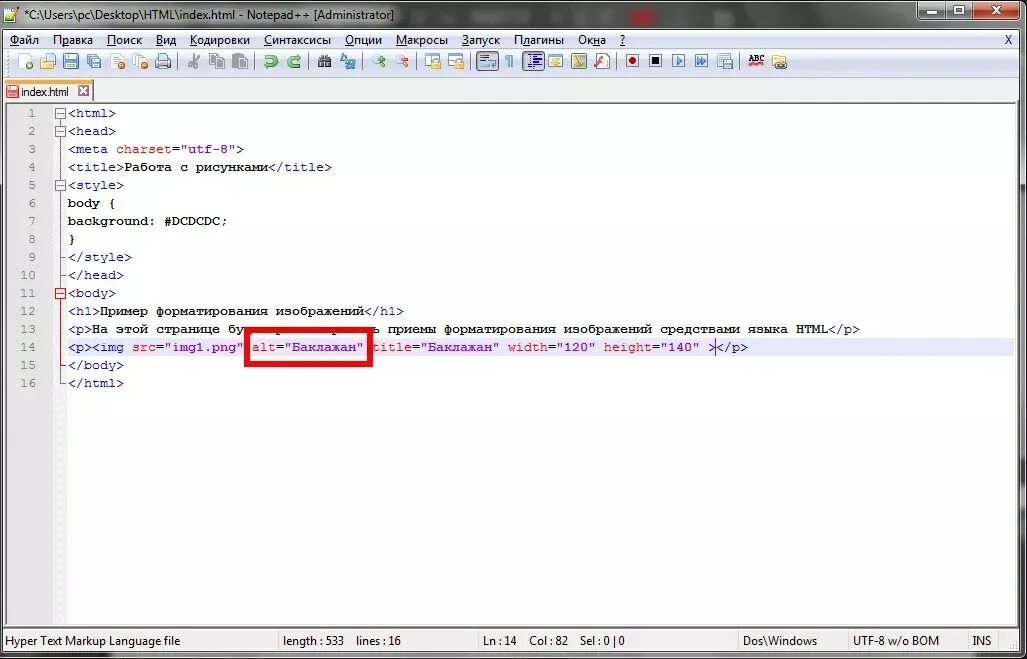Redo with the green right arrow icon

click(294, 62)
